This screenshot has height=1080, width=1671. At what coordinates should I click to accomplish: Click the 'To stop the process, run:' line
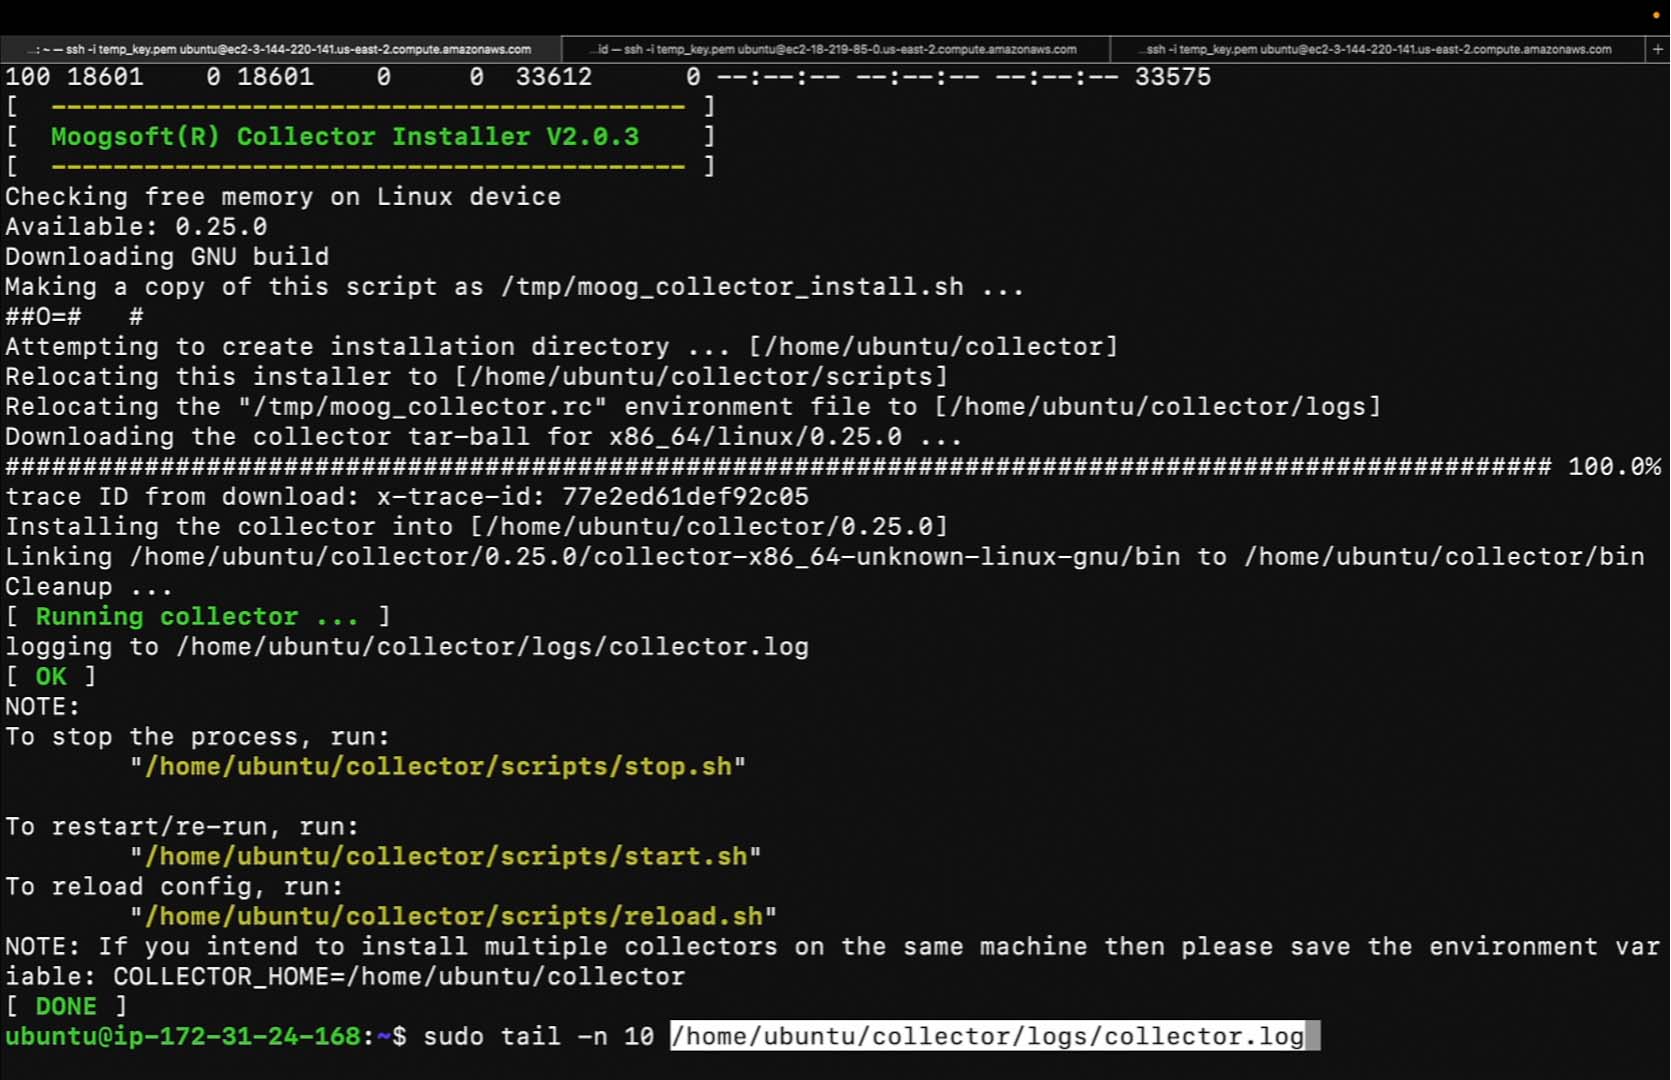click(198, 736)
